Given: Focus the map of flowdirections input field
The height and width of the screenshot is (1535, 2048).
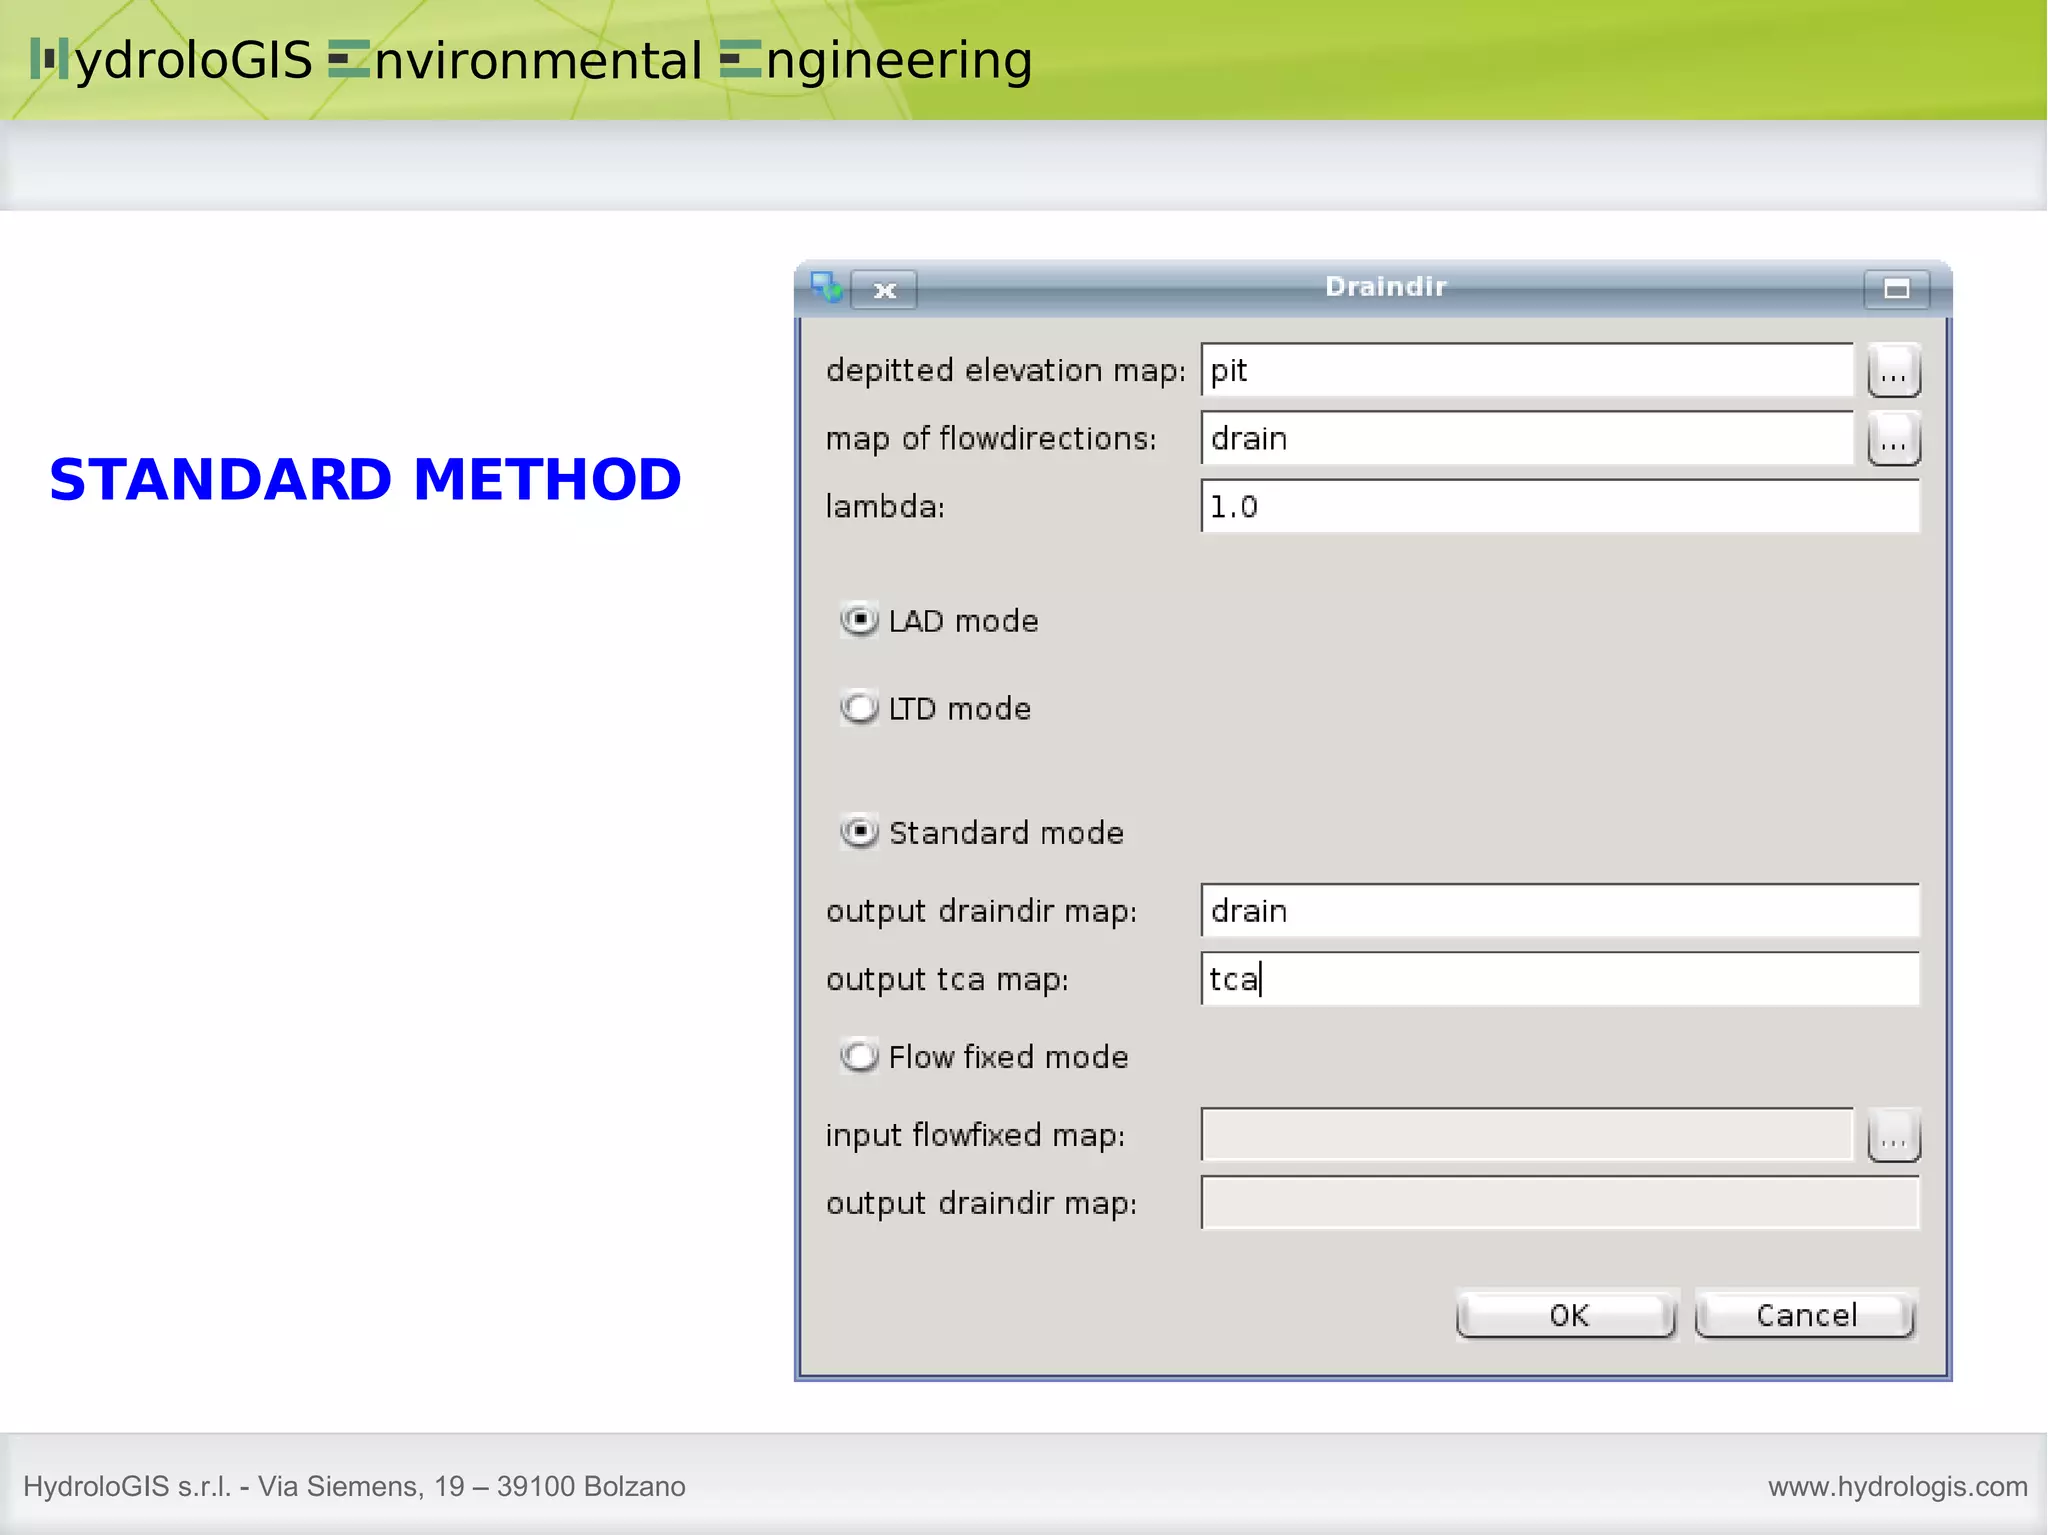Looking at the screenshot, I should click(x=1527, y=439).
